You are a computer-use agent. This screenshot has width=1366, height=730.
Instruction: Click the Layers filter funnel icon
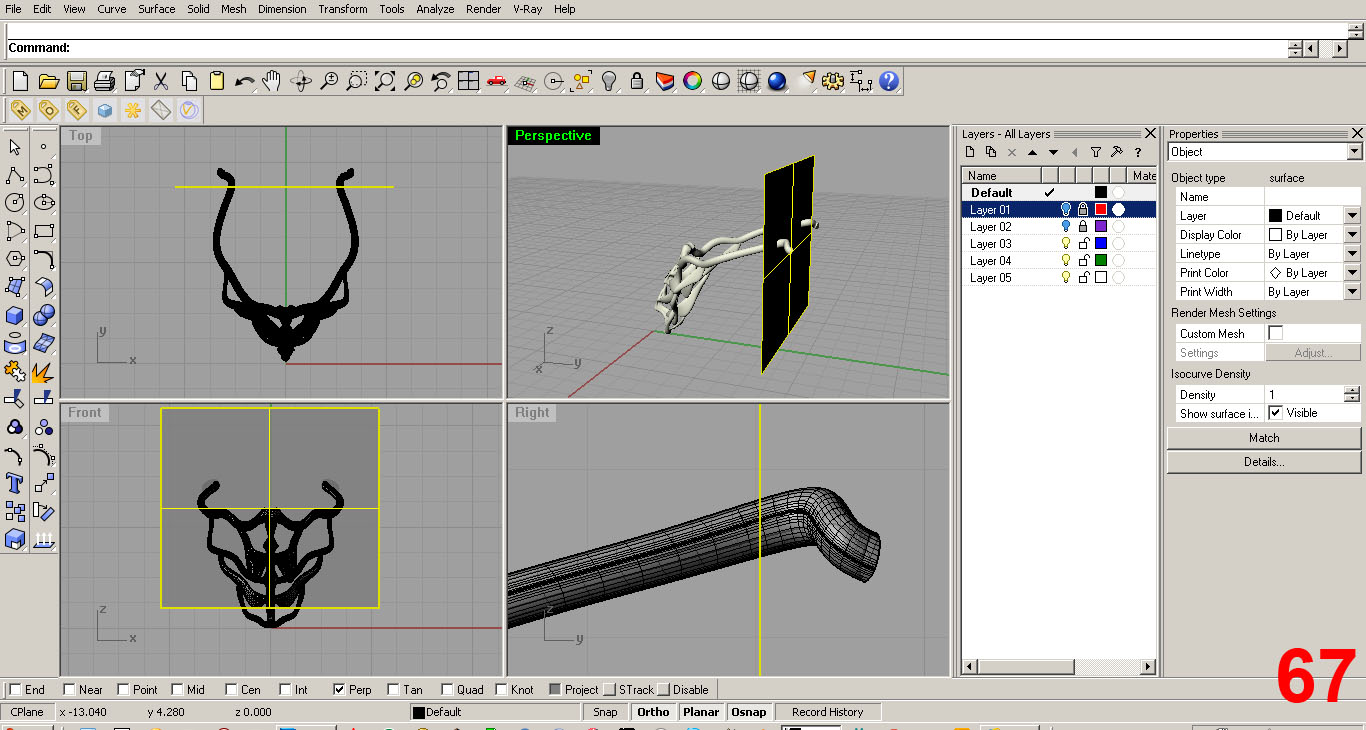click(1095, 152)
